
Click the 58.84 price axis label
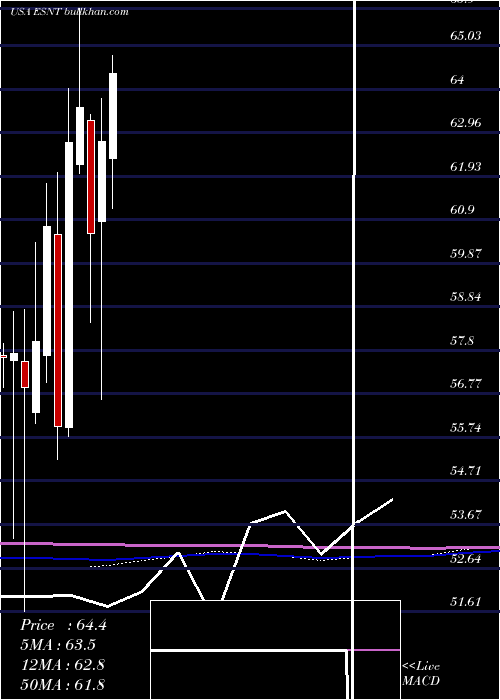click(466, 297)
